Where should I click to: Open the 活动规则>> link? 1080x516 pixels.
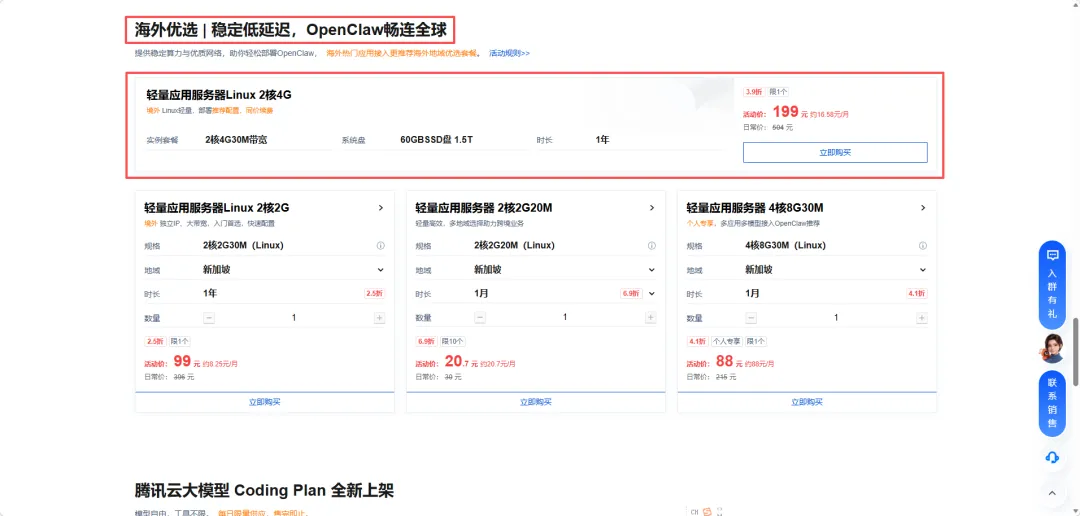click(x=509, y=53)
